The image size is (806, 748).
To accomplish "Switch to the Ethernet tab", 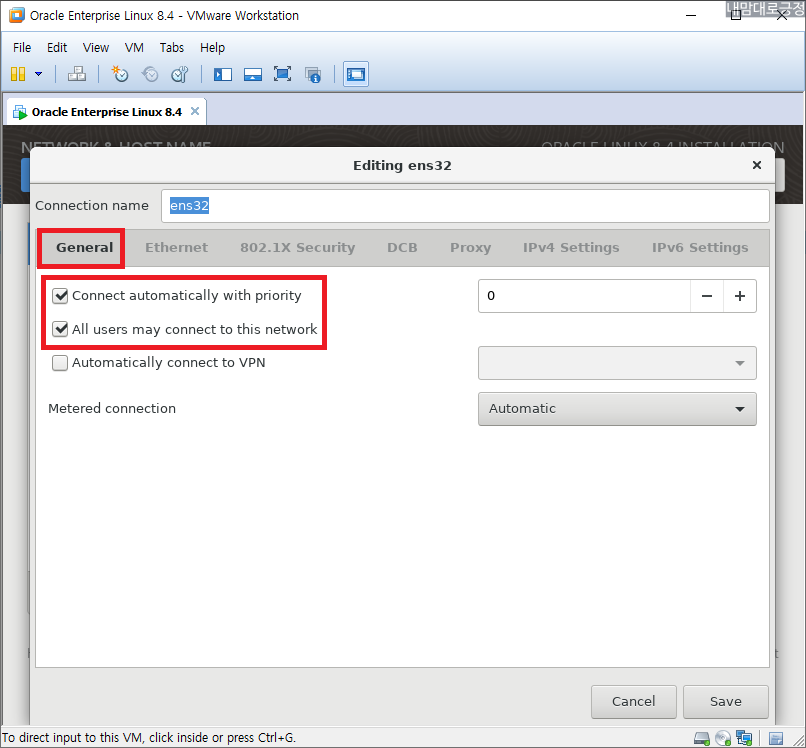I will 176,248.
